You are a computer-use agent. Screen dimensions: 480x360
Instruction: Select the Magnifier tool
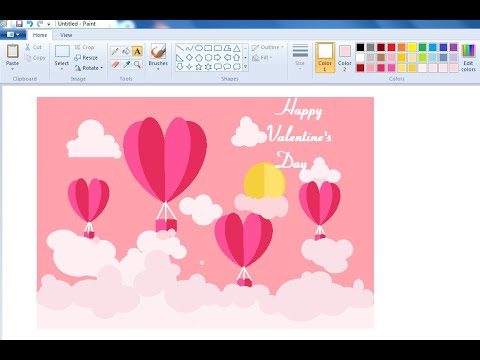(x=137, y=64)
